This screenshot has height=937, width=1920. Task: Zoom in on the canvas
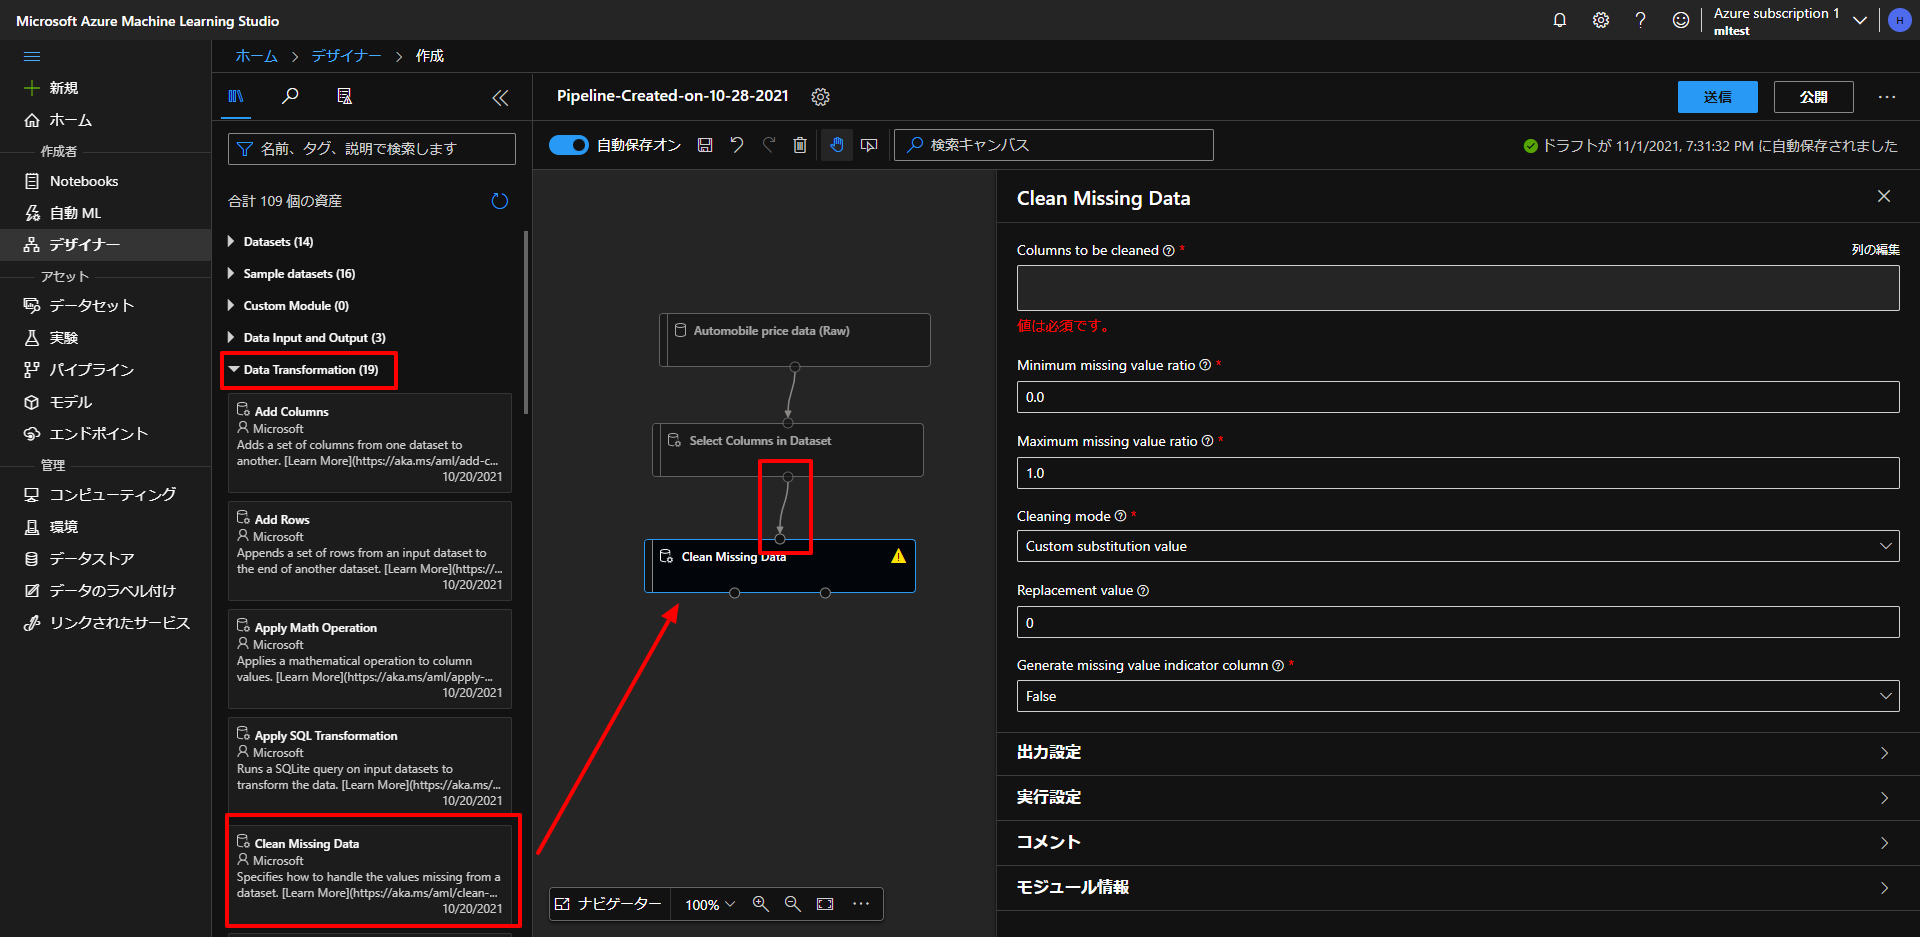(761, 904)
